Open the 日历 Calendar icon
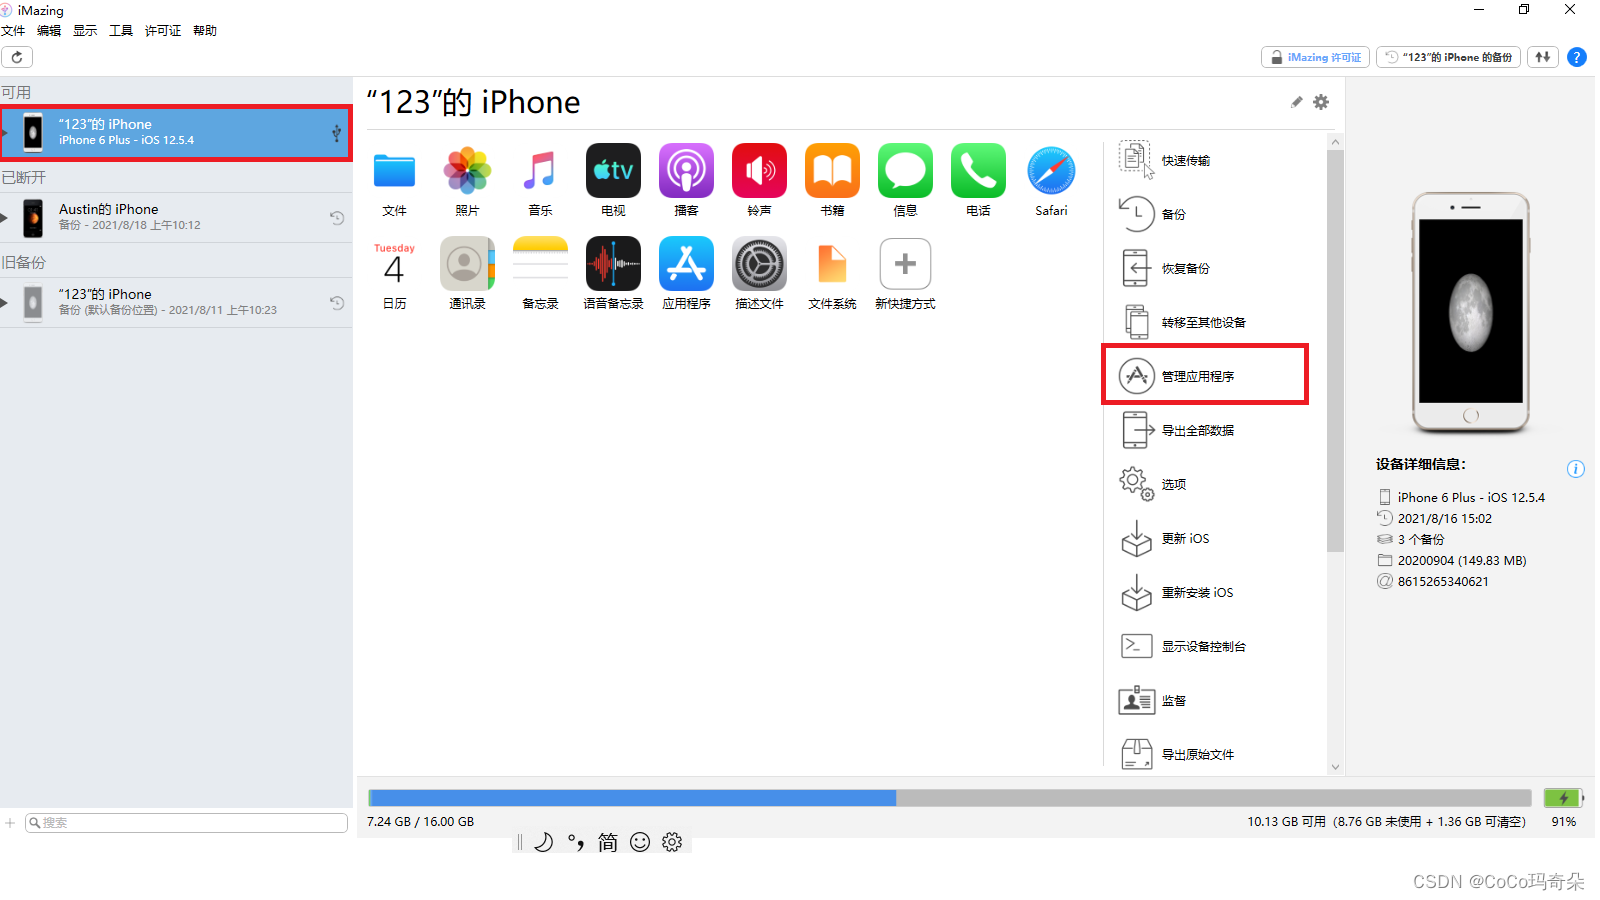 click(x=394, y=264)
